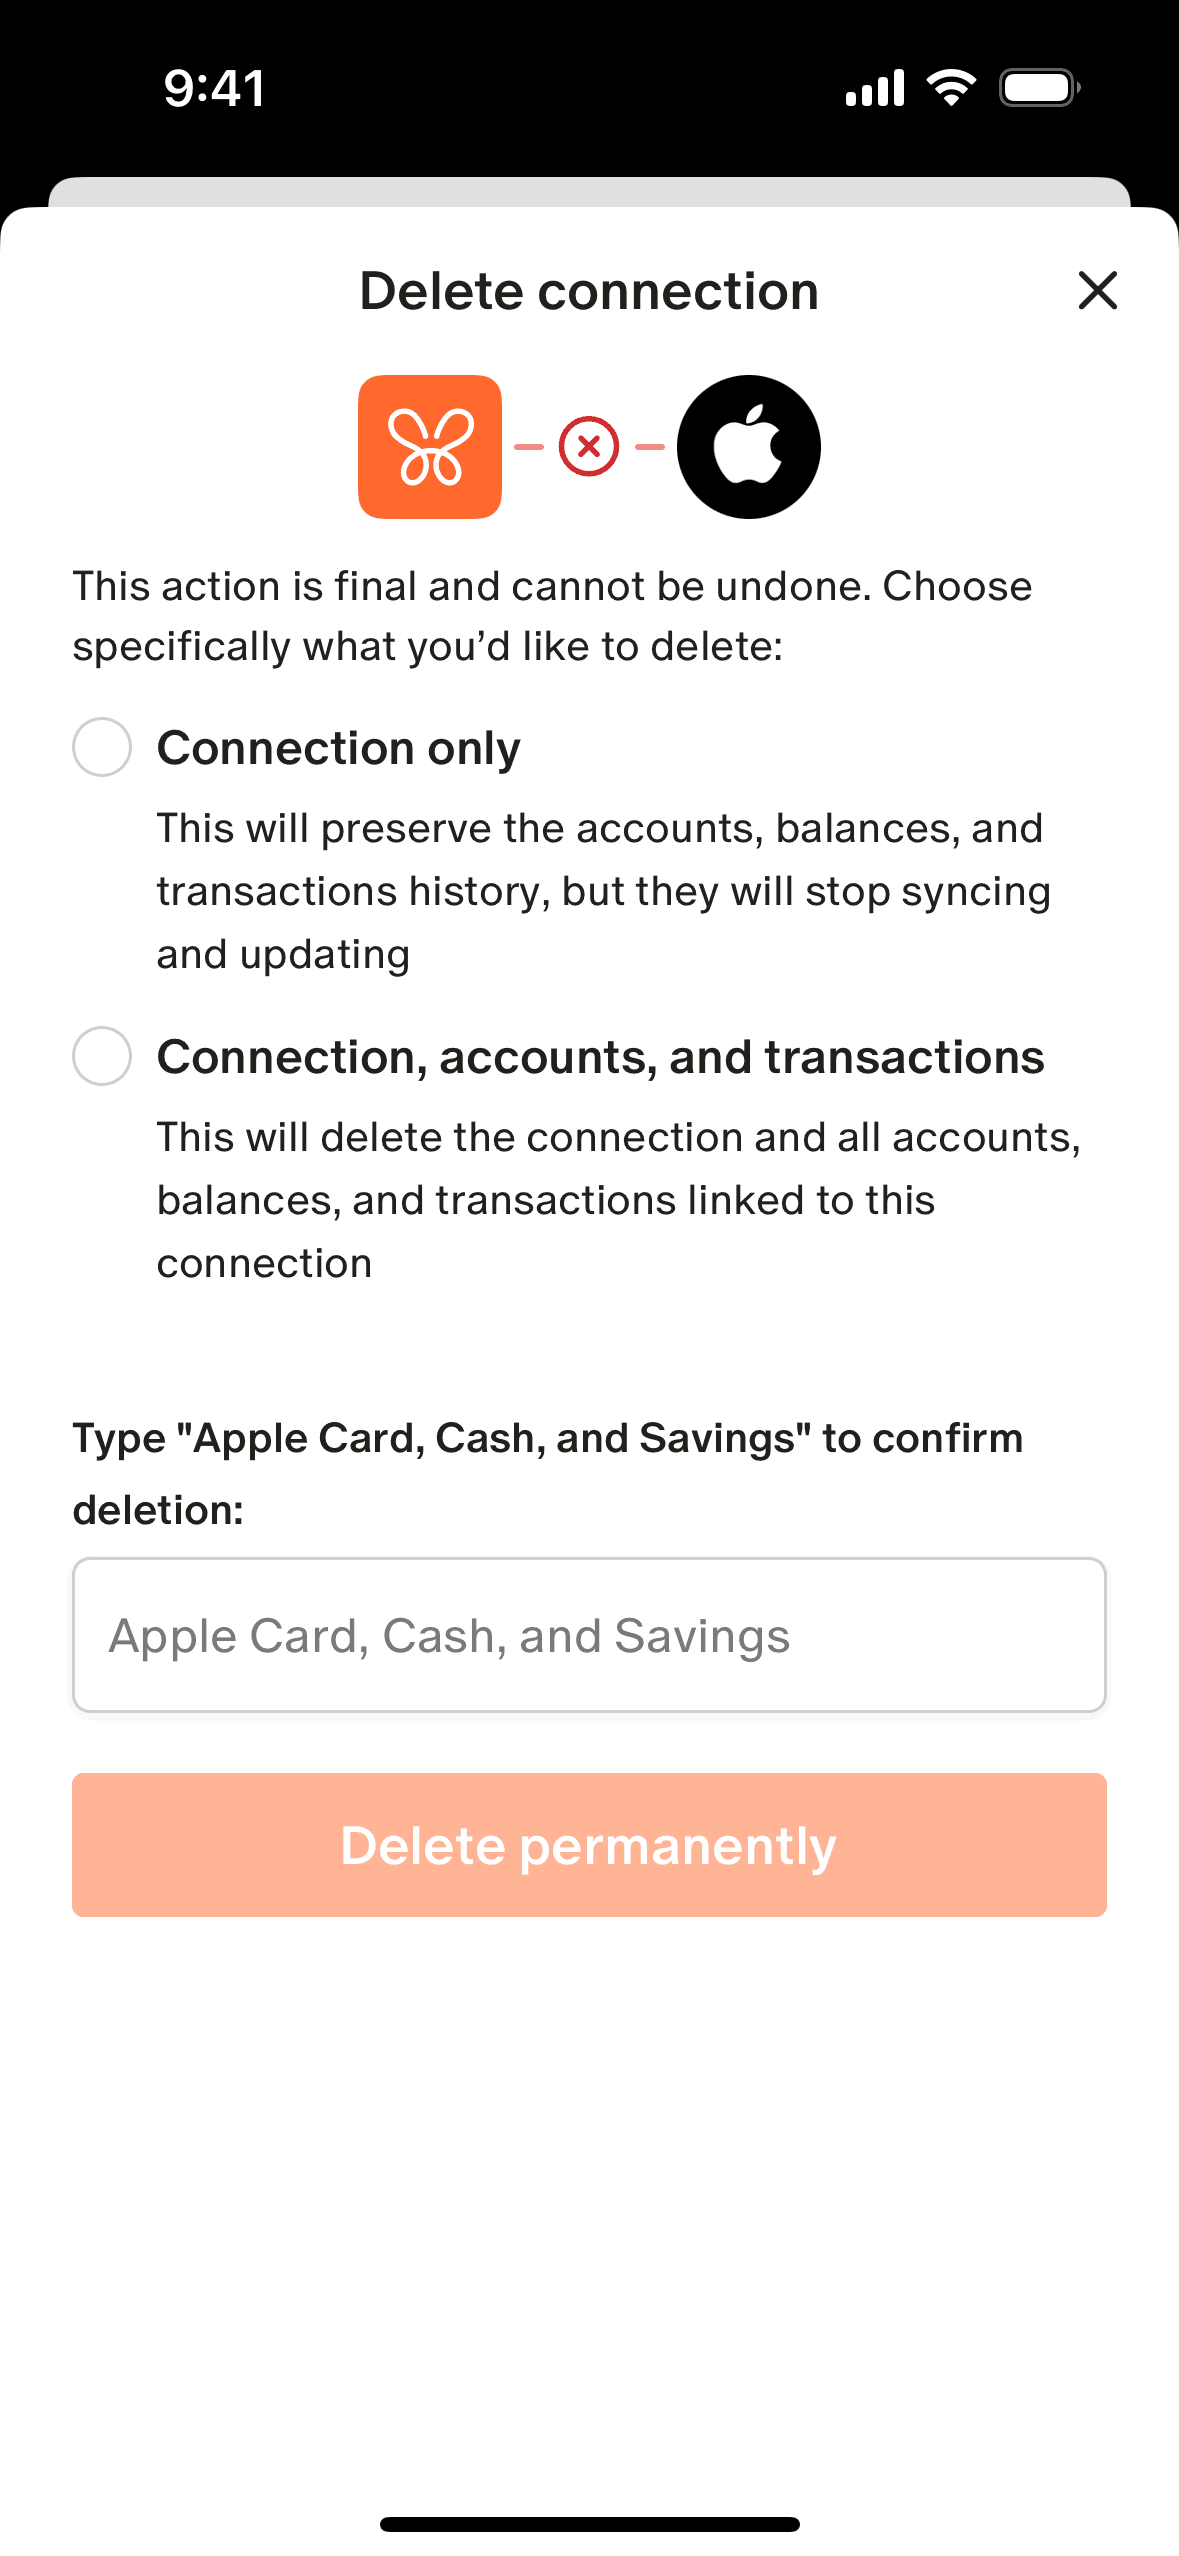
Task: Tap the Wi-Fi status icon
Action: click(951, 88)
